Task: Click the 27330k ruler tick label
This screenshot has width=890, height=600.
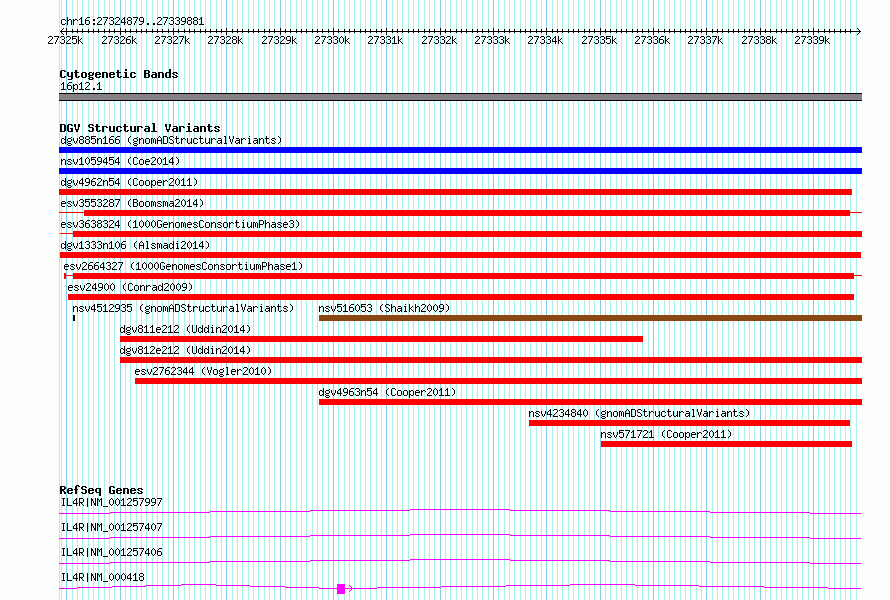Action: pyautogui.click(x=332, y=40)
